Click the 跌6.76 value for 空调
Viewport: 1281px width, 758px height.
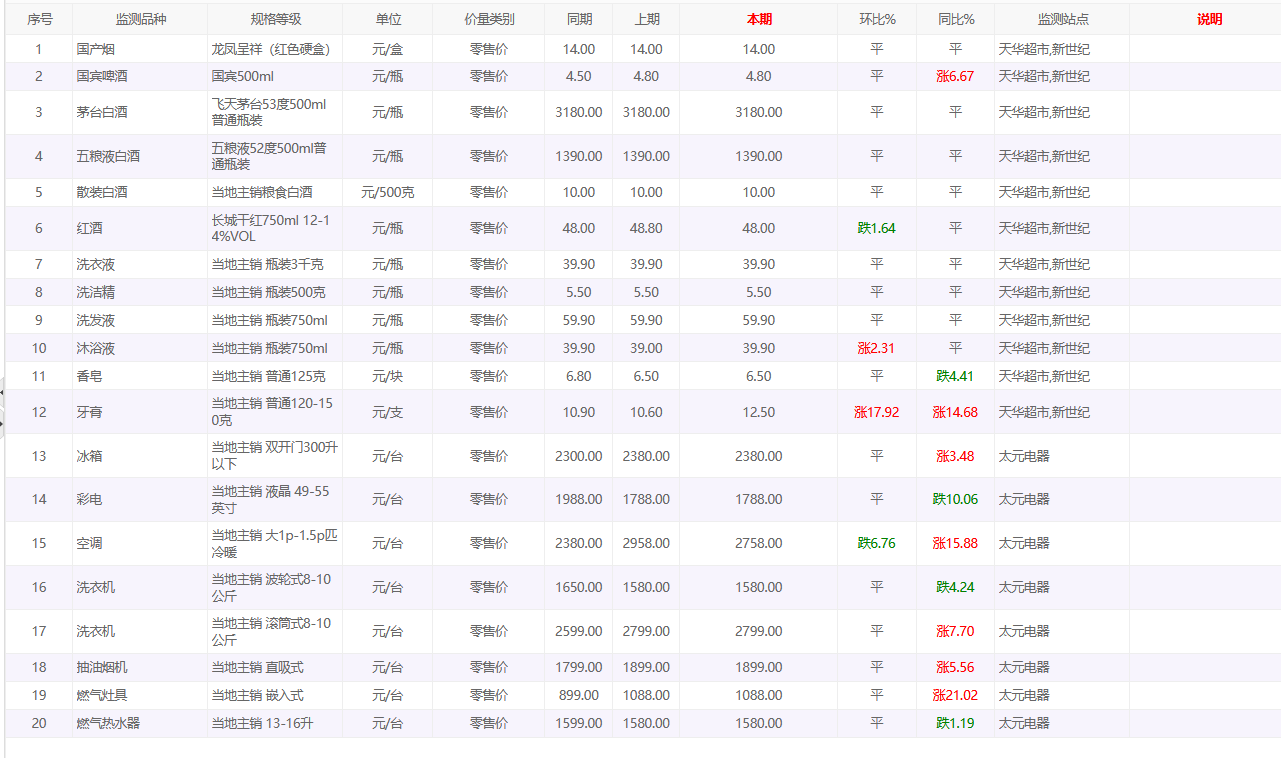[x=877, y=543]
